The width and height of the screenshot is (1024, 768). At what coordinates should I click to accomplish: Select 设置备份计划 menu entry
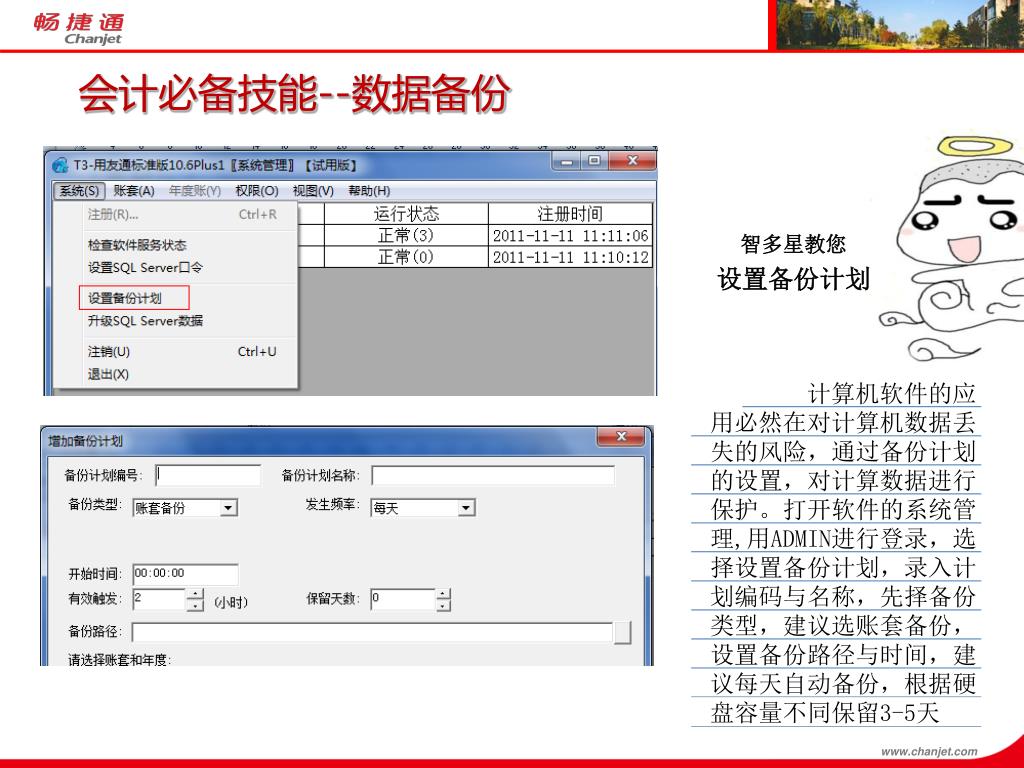click(x=134, y=298)
